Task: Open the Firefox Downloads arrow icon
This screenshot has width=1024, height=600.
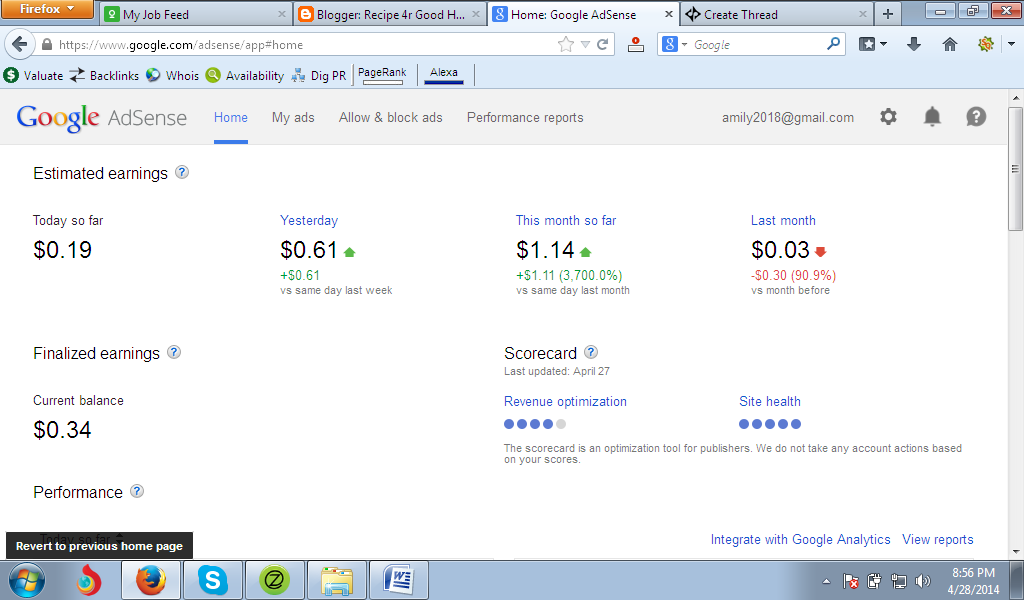Action: click(913, 44)
